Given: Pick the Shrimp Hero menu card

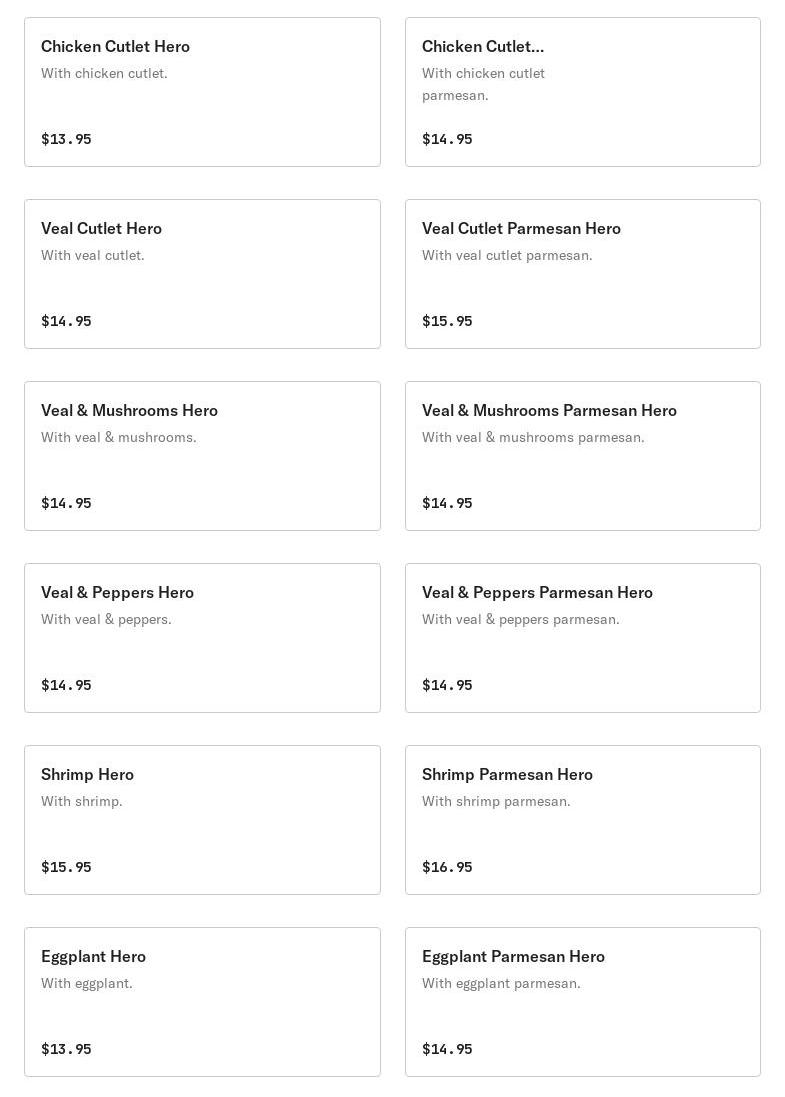Looking at the screenshot, I should (x=202, y=820).
